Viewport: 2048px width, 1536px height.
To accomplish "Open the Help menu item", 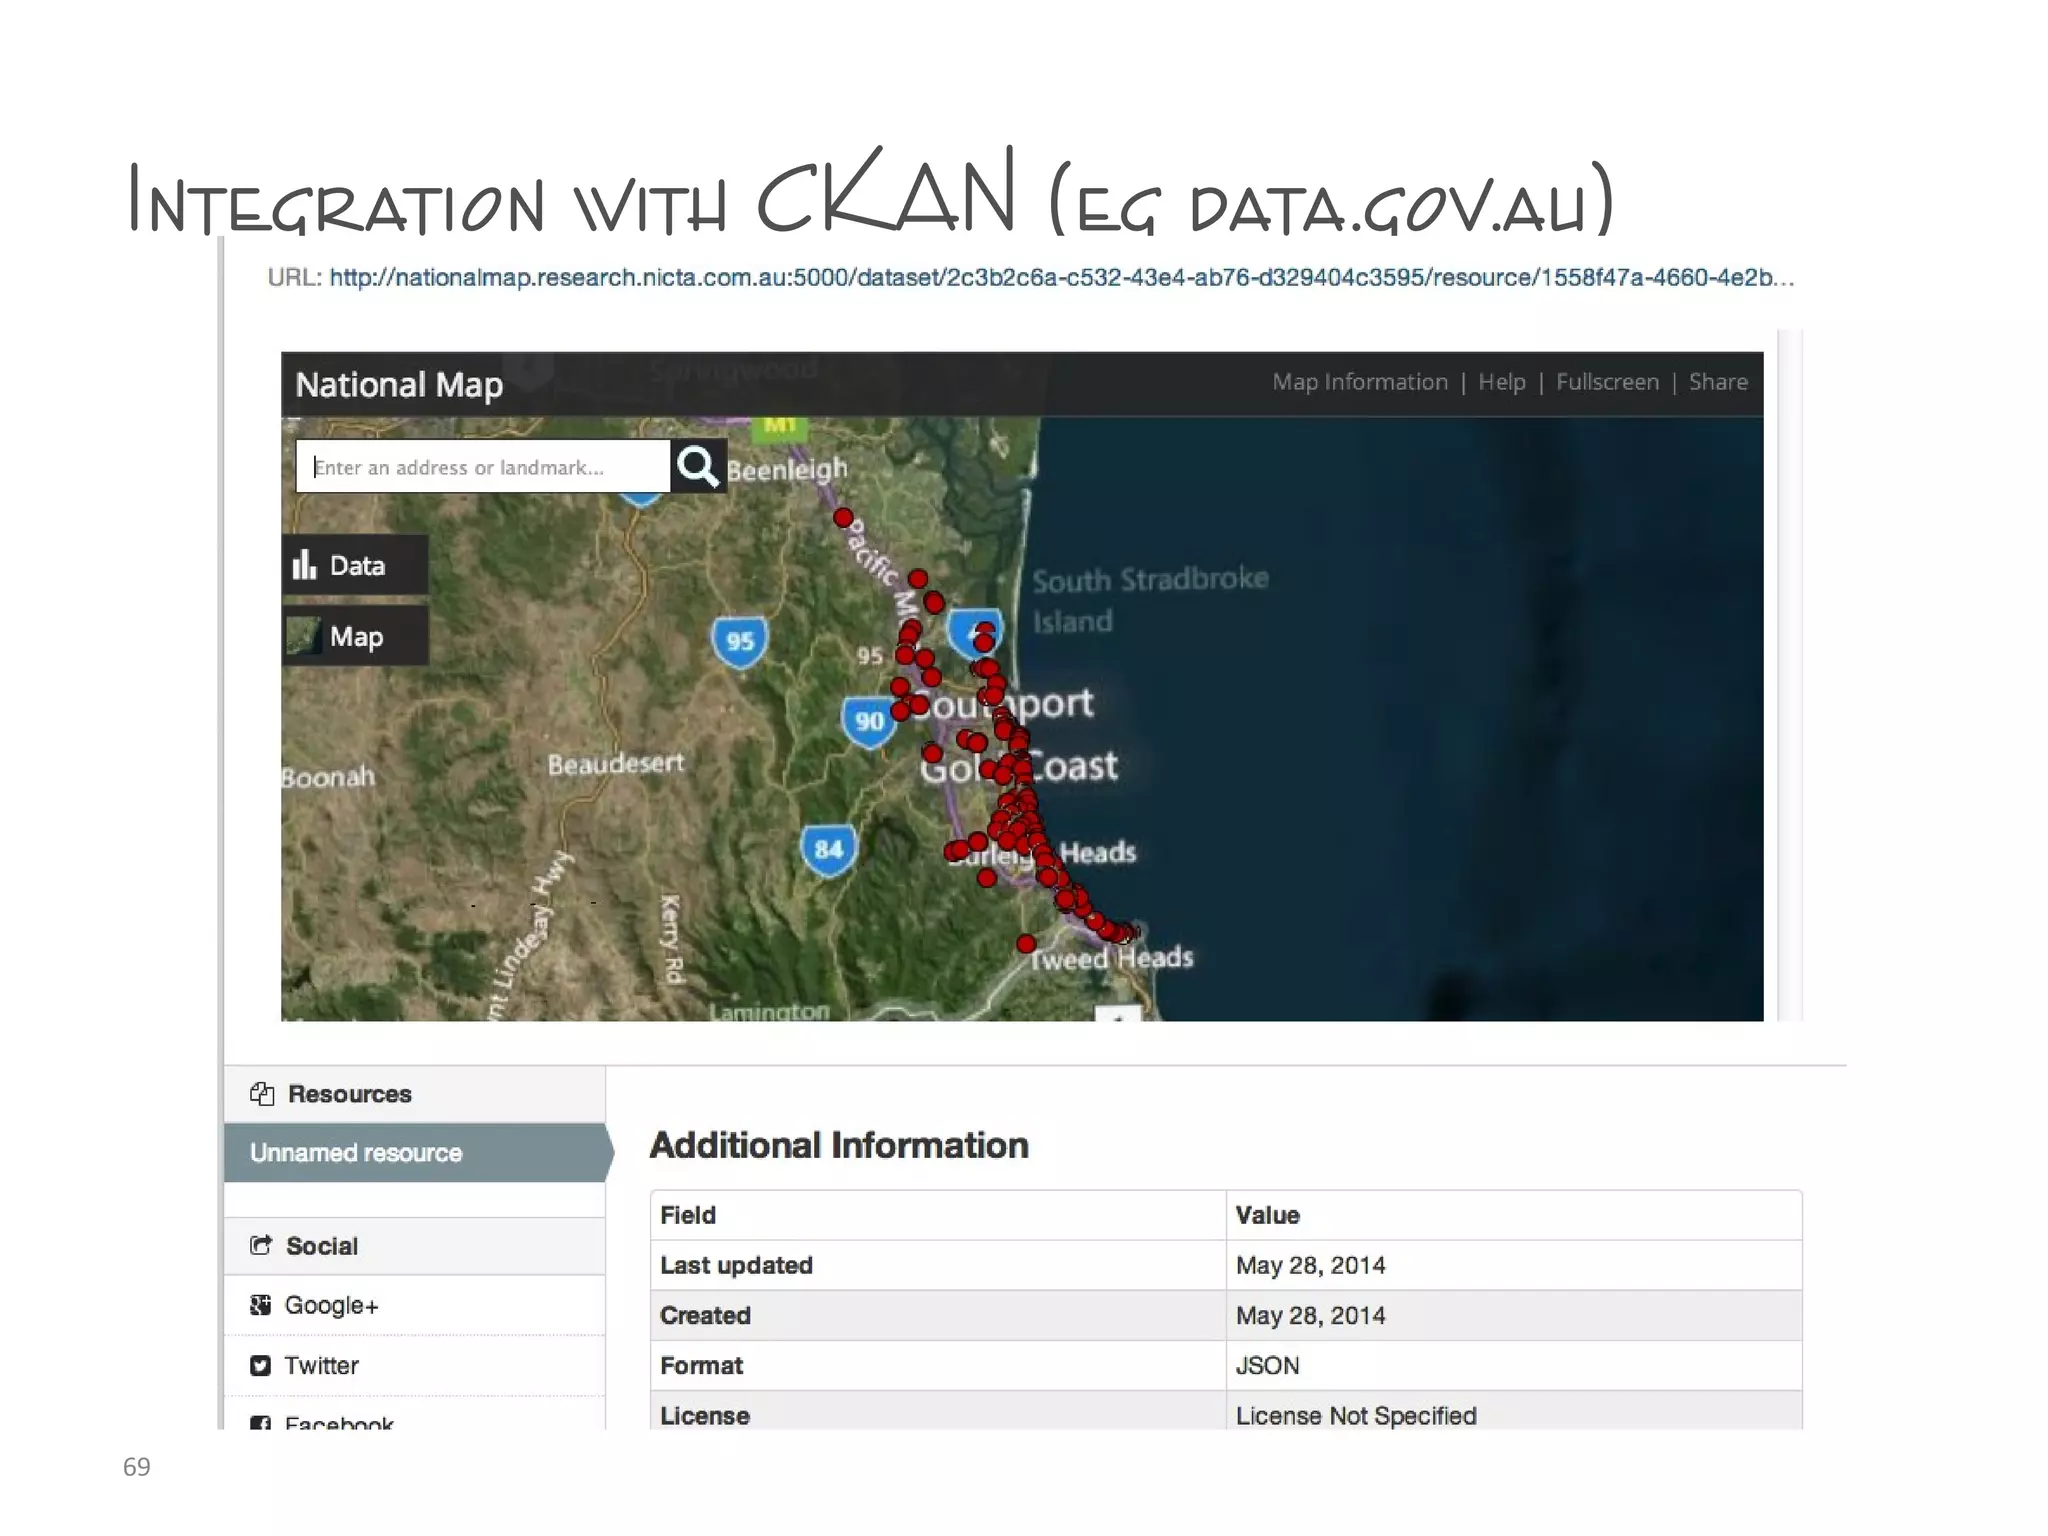I will (x=1501, y=382).
